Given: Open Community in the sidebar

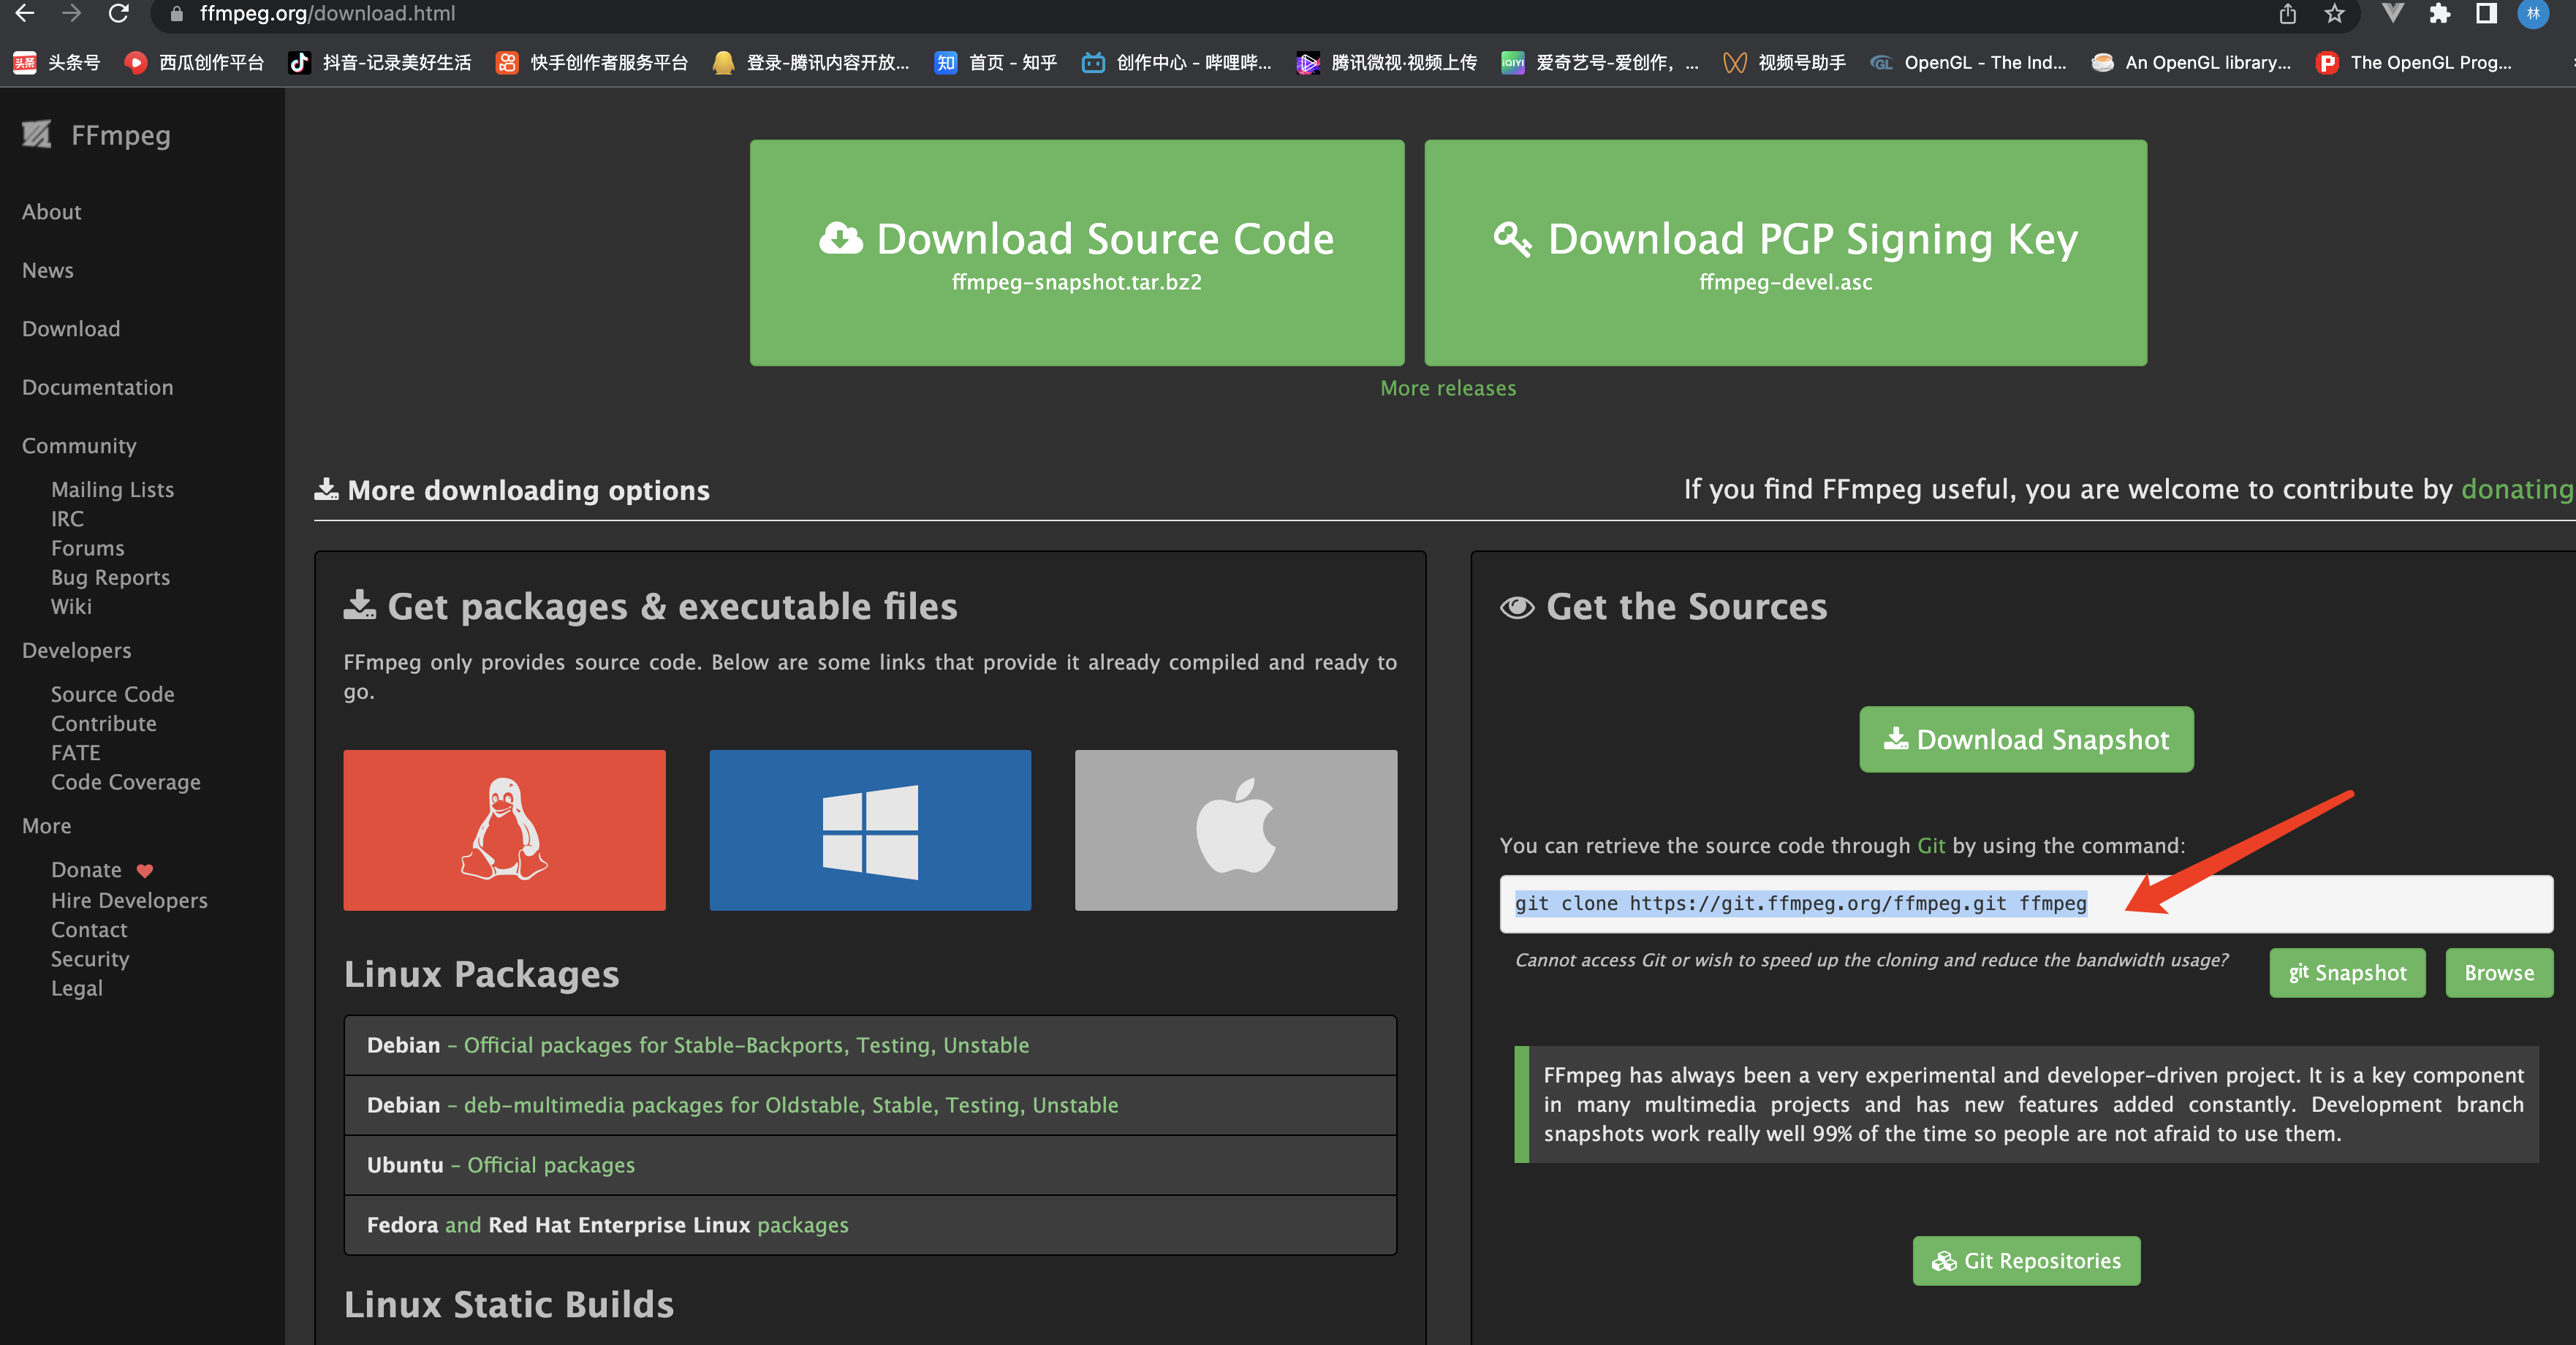Looking at the screenshot, I should [79, 446].
